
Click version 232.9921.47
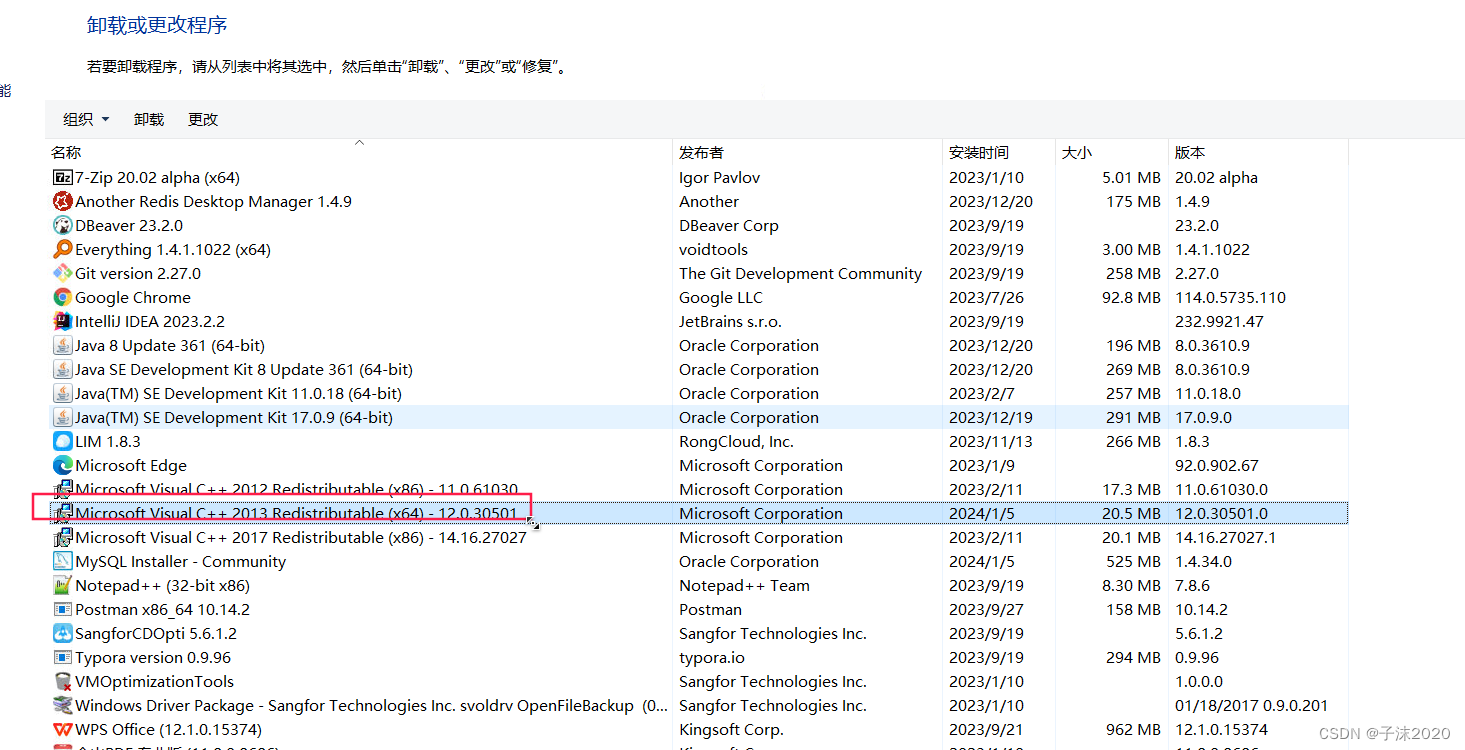point(1219,321)
